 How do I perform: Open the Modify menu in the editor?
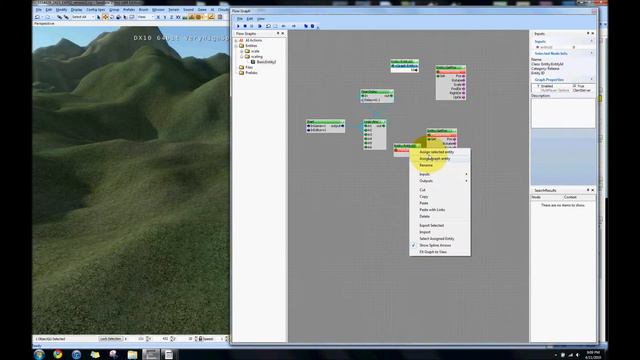coord(61,10)
